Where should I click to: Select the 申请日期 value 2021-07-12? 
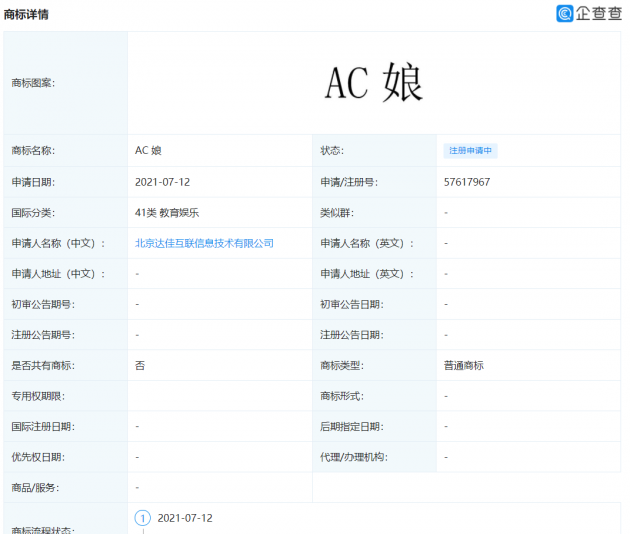tap(162, 182)
